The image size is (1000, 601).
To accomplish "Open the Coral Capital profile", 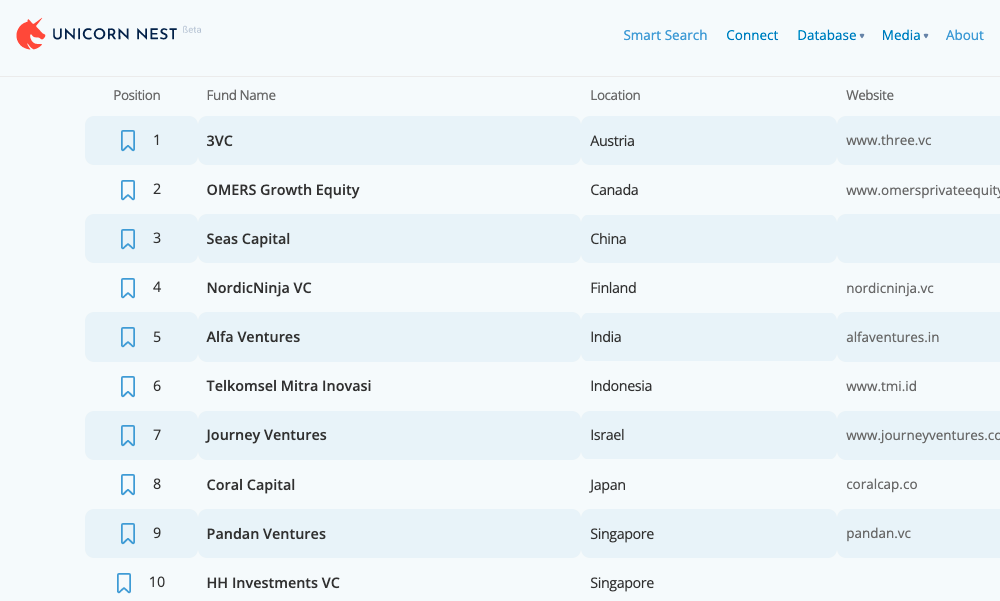I will click(x=251, y=485).
